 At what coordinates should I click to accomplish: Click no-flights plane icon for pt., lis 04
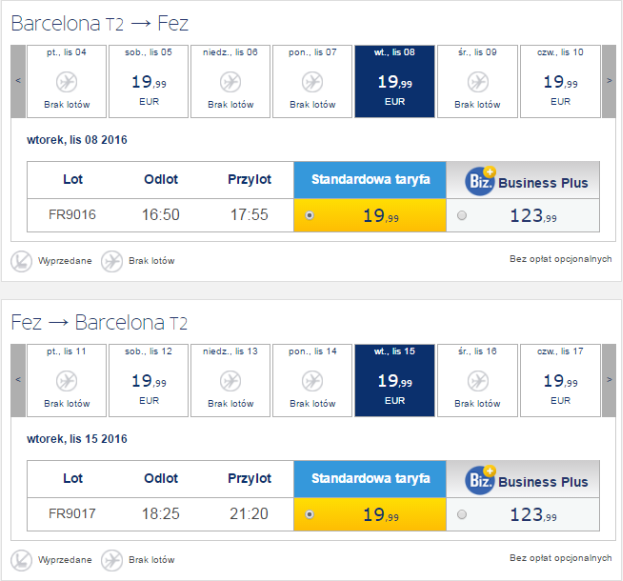click(67, 81)
